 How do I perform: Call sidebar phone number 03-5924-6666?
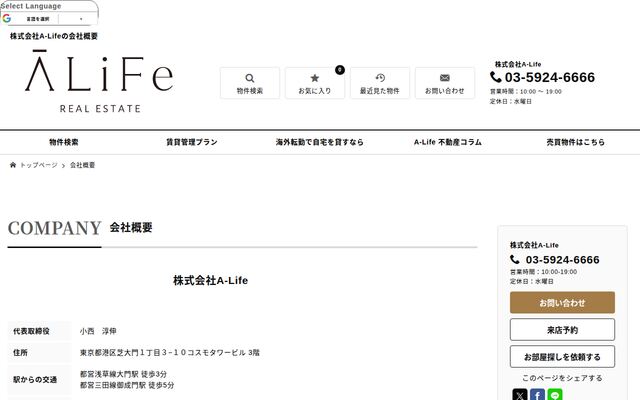(x=562, y=260)
